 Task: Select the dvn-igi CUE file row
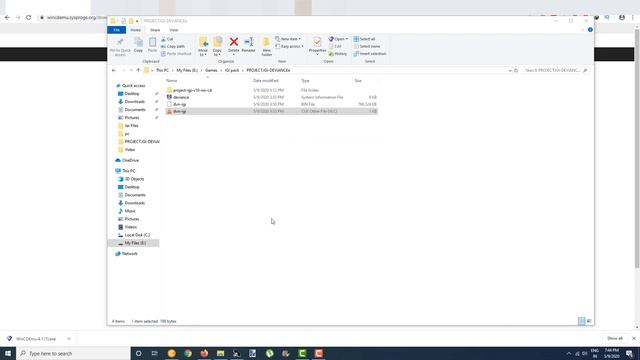(271, 111)
